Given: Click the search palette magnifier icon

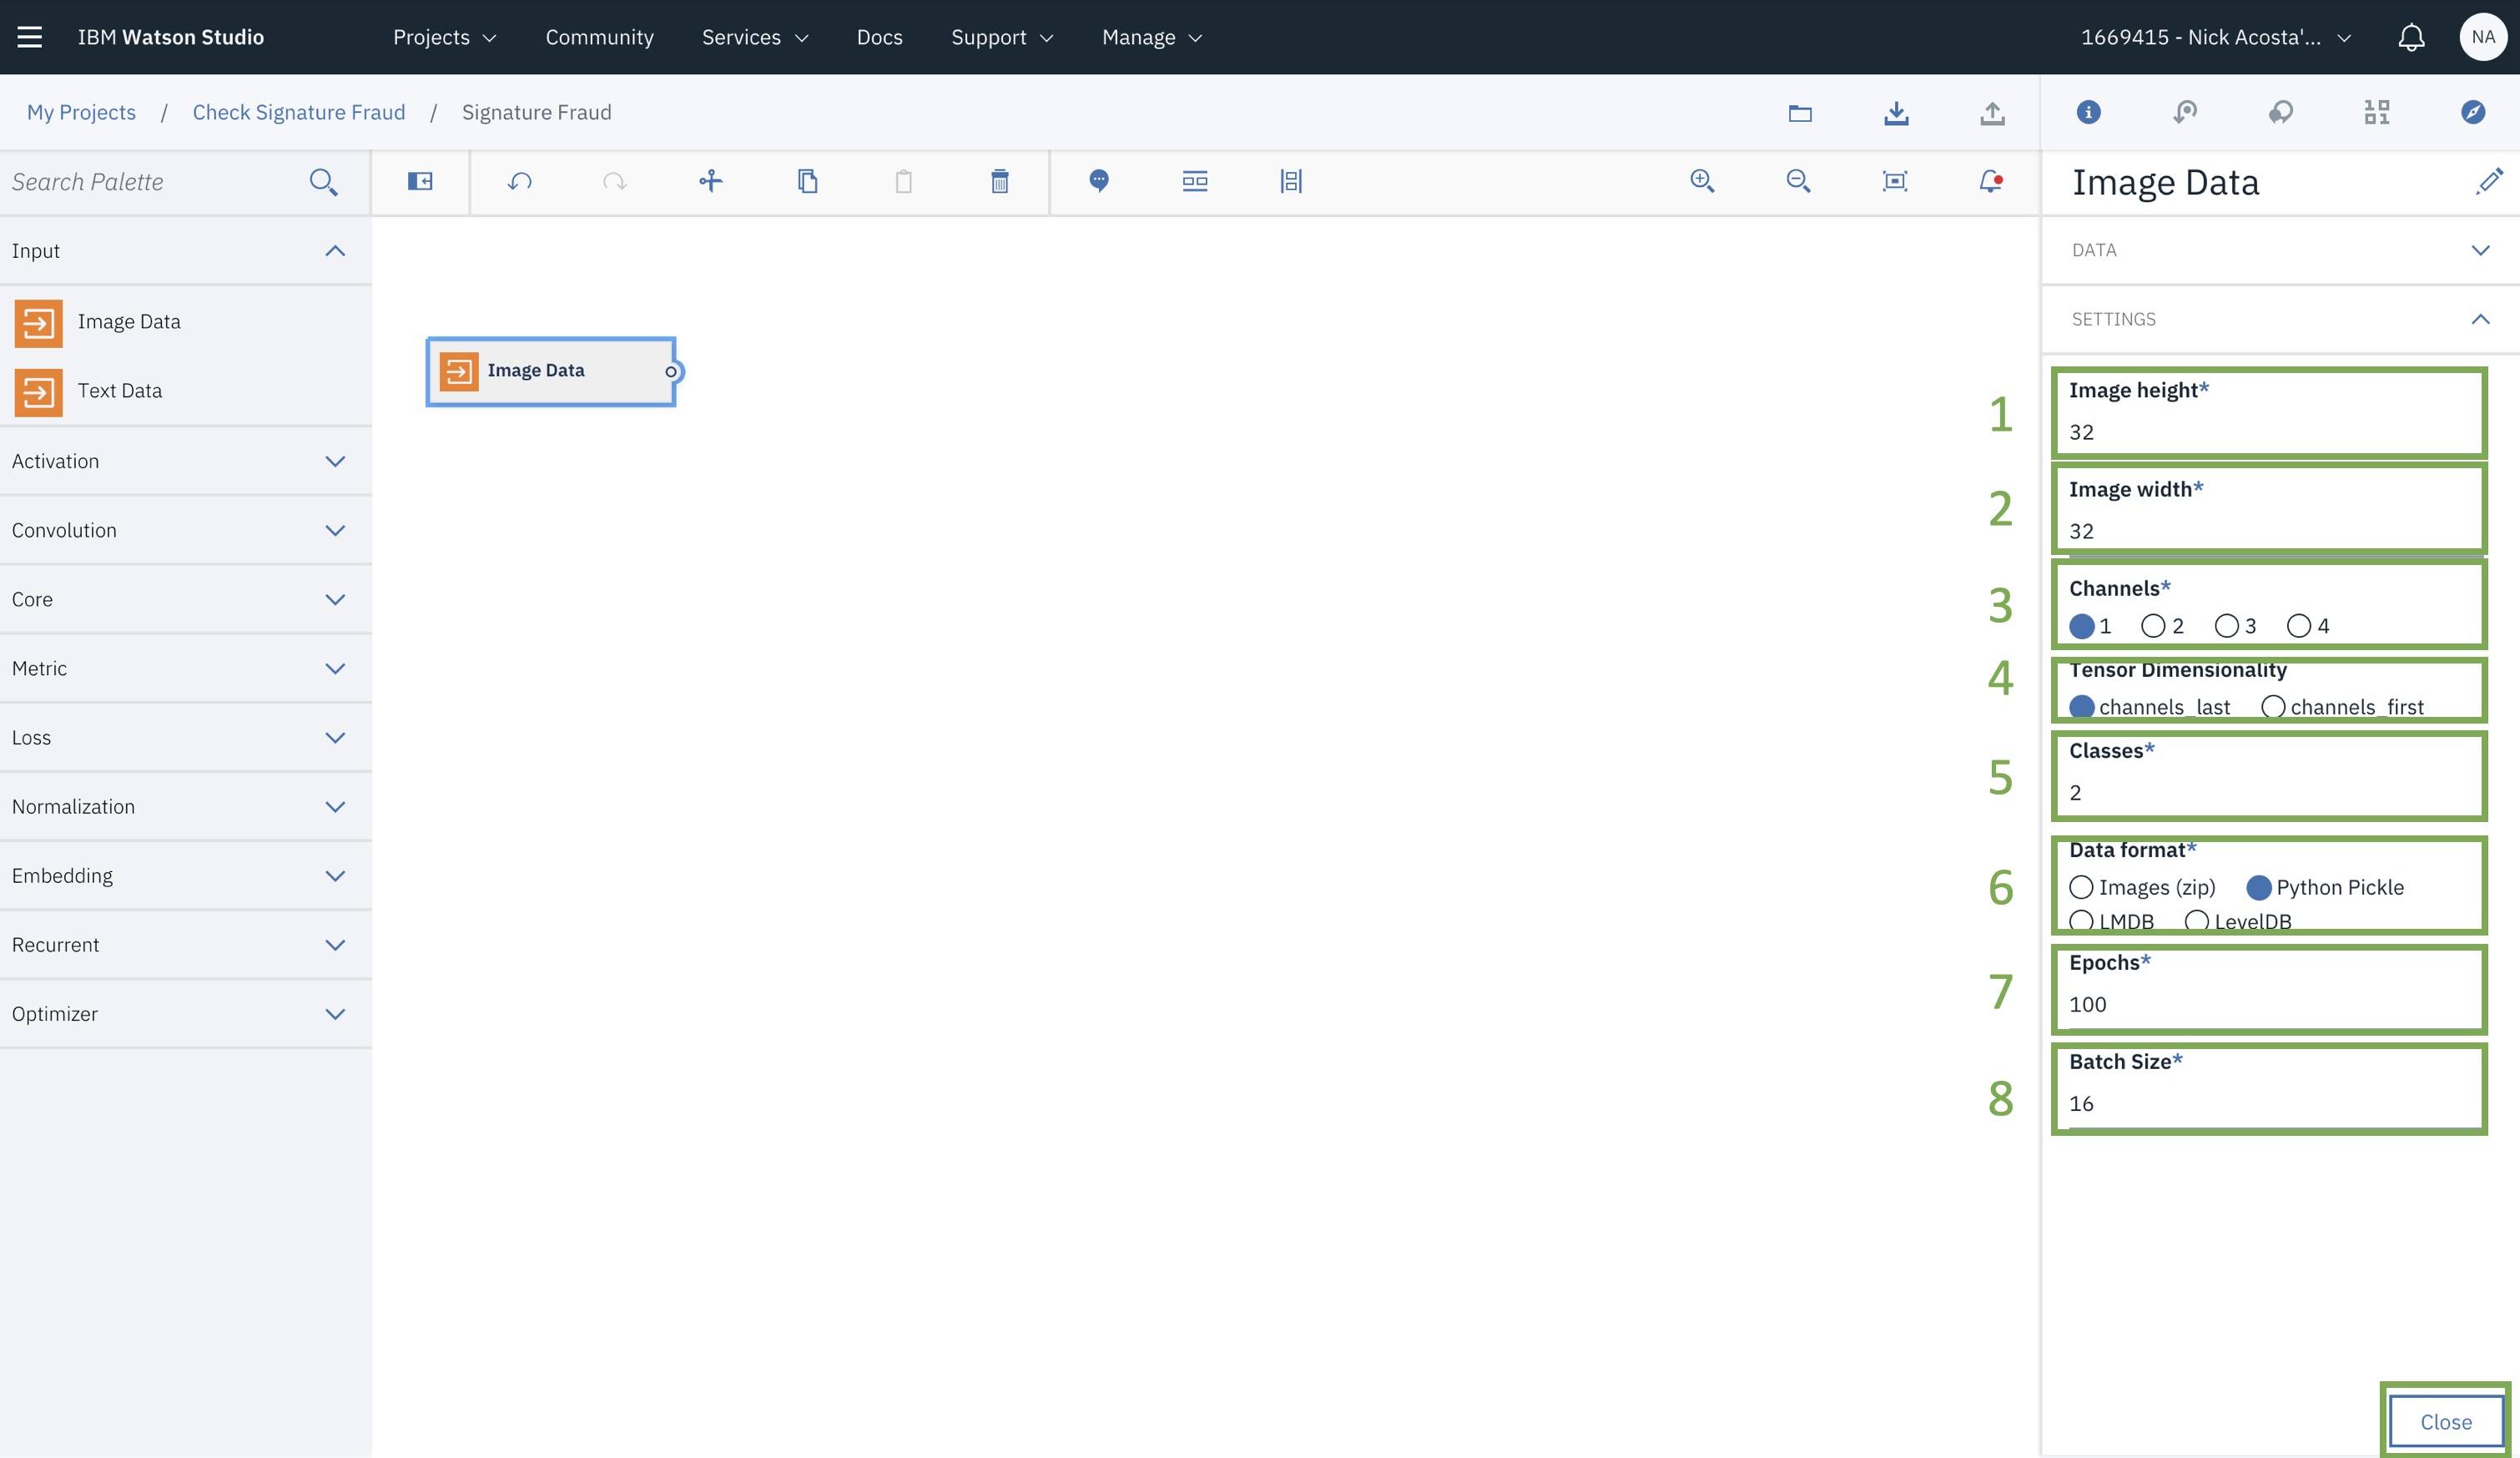Looking at the screenshot, I should pyautogui.click(x=323, y=182).
